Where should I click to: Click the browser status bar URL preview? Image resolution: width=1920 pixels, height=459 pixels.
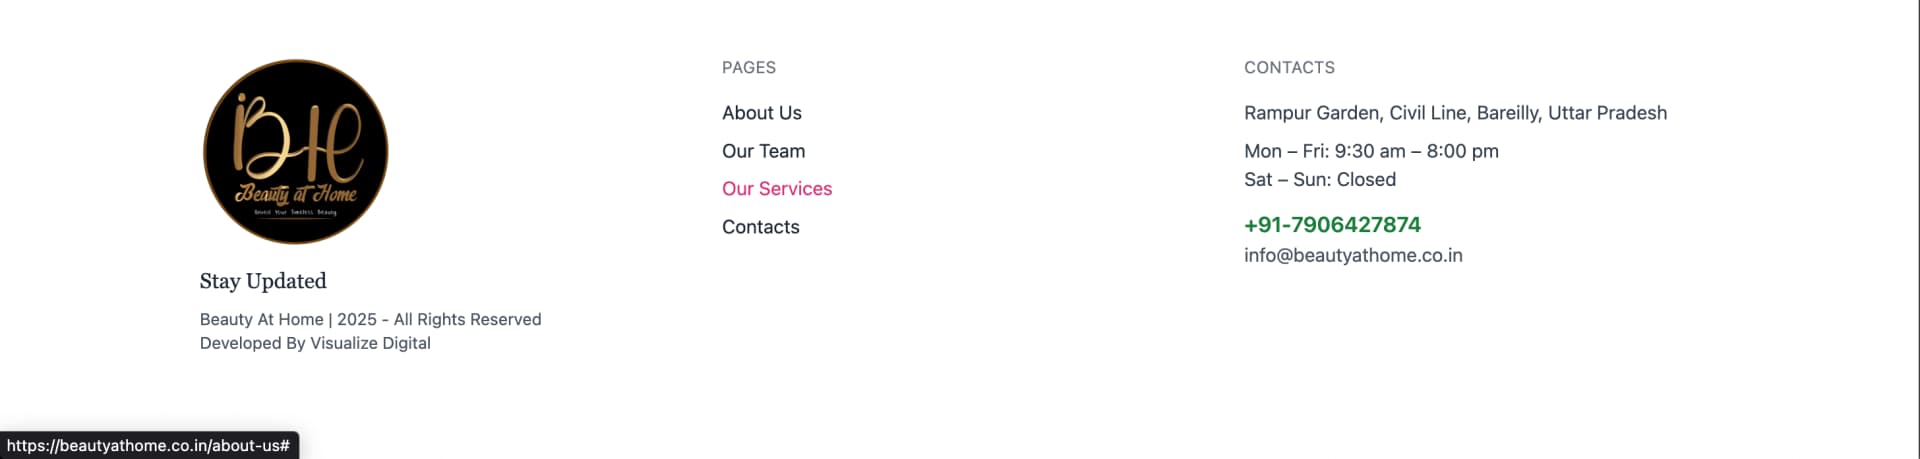tap(149, 445)
